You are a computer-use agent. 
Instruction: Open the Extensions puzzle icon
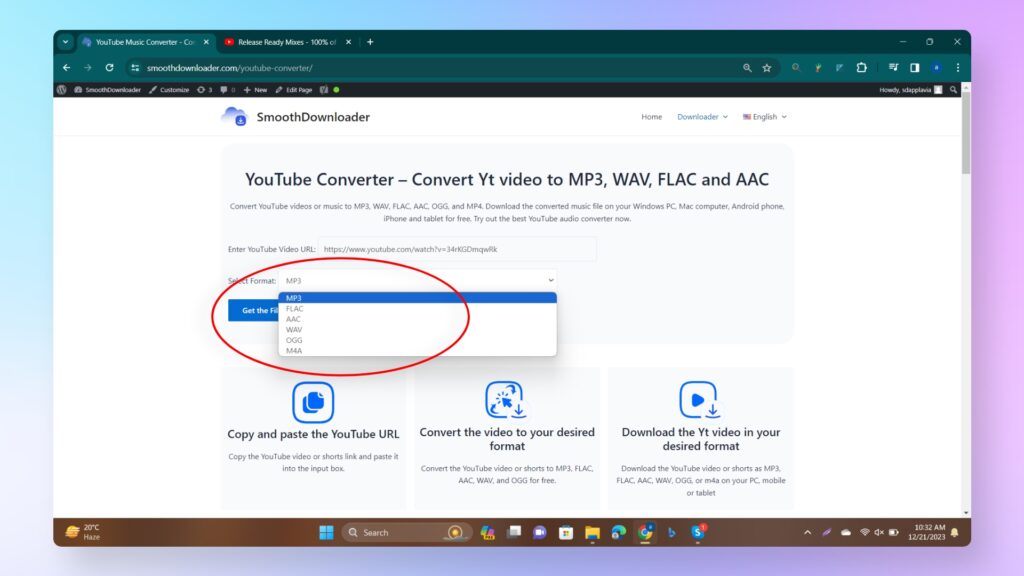(861, 68)
